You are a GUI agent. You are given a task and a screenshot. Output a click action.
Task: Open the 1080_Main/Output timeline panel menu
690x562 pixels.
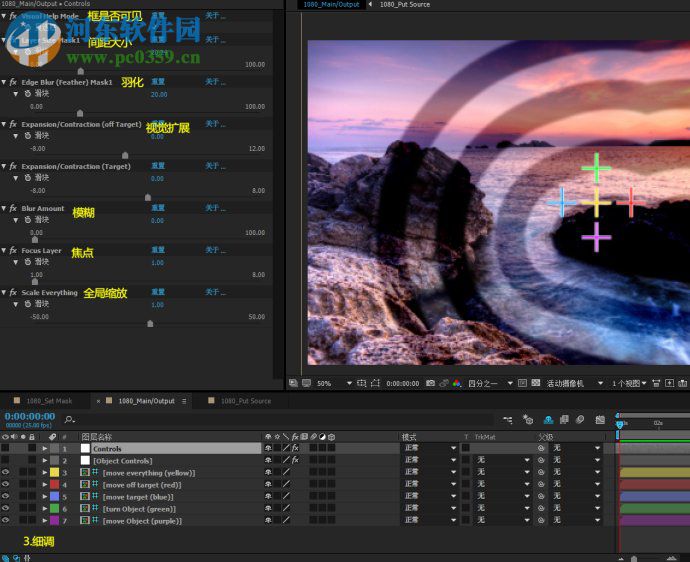(184, 401)
